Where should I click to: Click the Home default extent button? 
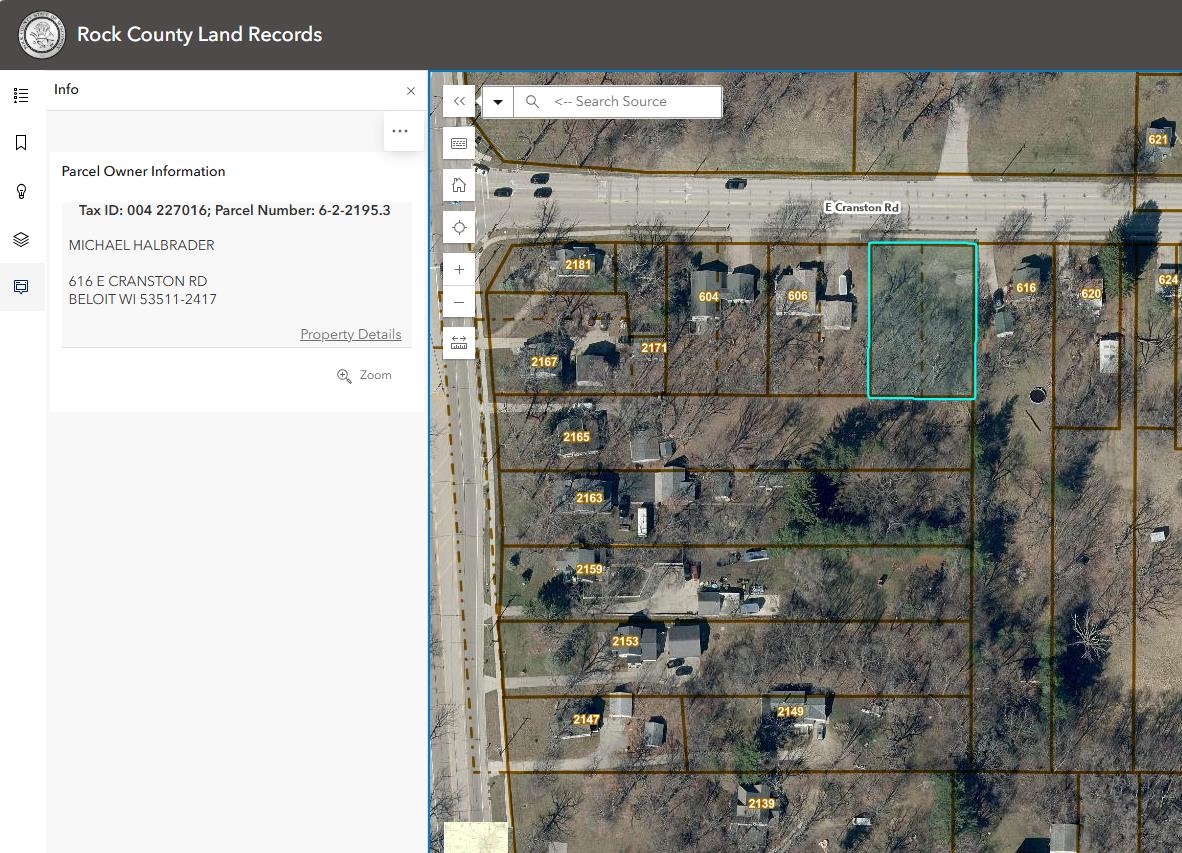pos(459,185)
